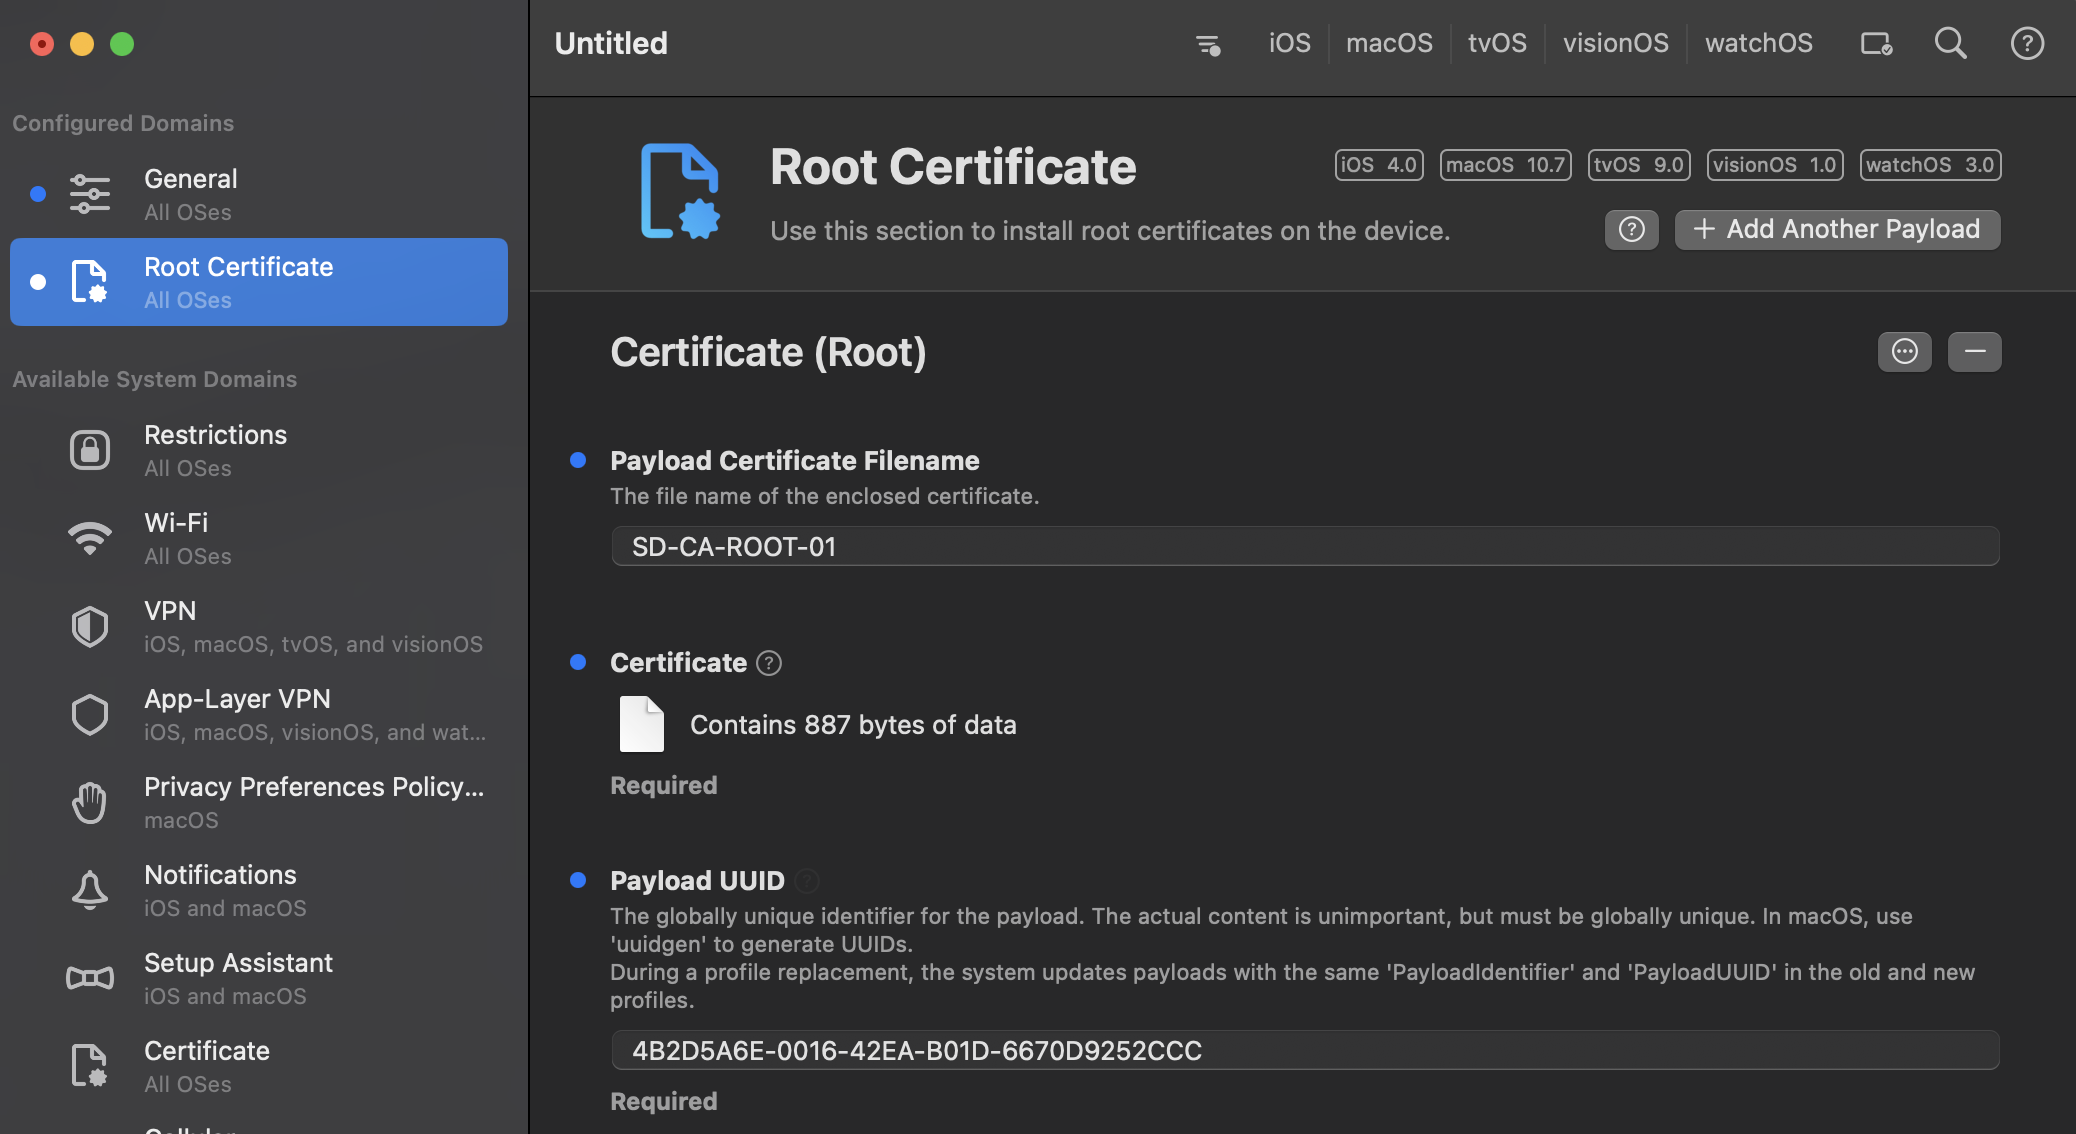Toggle the enabled dot for General domain
Screen dimensions: 2076x1134
click(x=38, y=194)
